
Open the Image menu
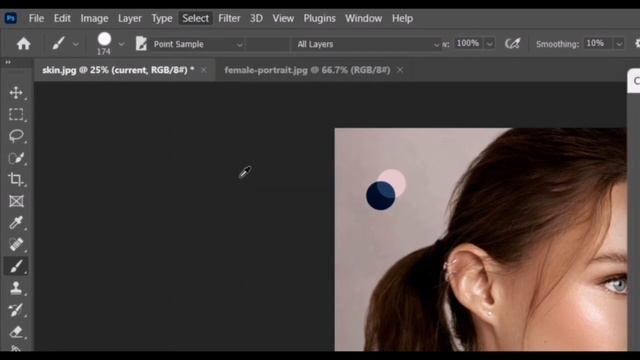tap(94, 18)
